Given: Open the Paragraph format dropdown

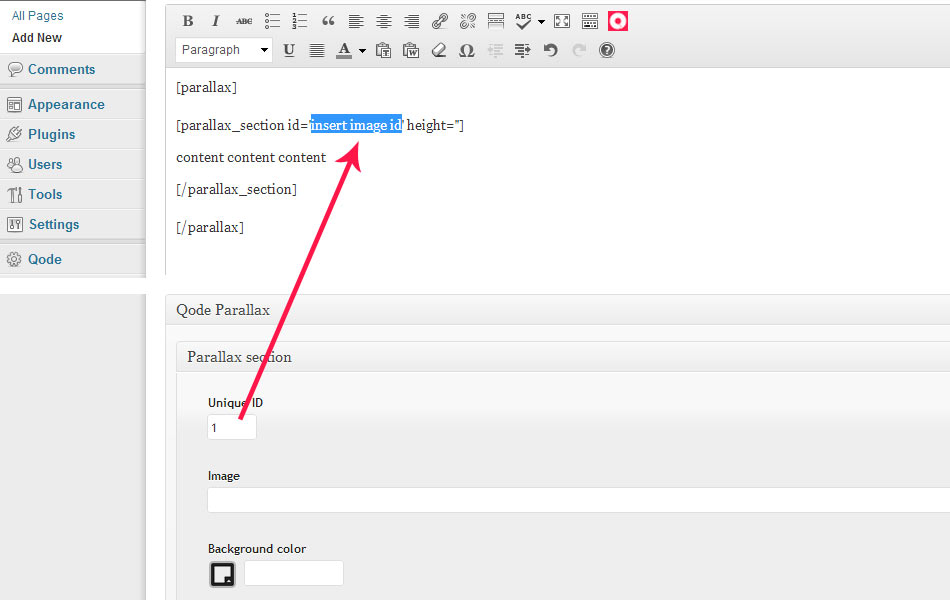Looking at the screenshot, I should point(224,50).
